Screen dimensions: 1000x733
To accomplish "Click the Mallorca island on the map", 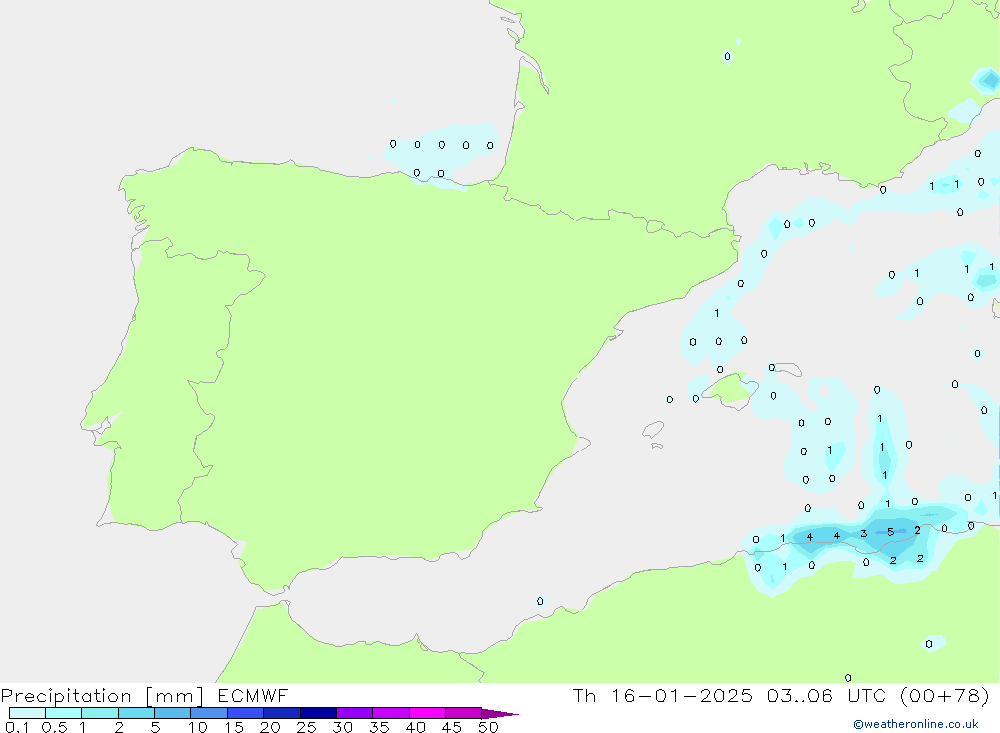I will click(x=730, y=389).
